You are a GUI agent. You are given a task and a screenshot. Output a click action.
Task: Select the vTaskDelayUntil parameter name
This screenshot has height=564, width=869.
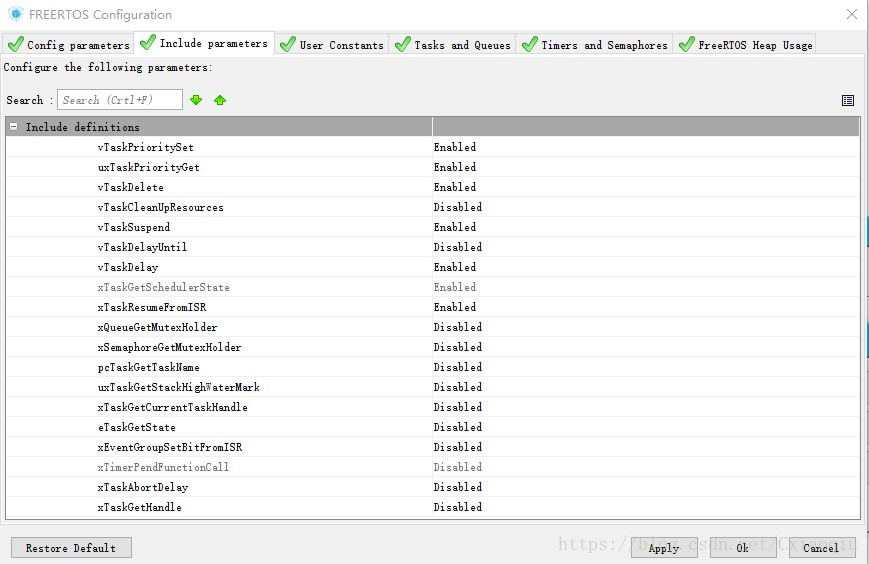(x=142, y=247)
